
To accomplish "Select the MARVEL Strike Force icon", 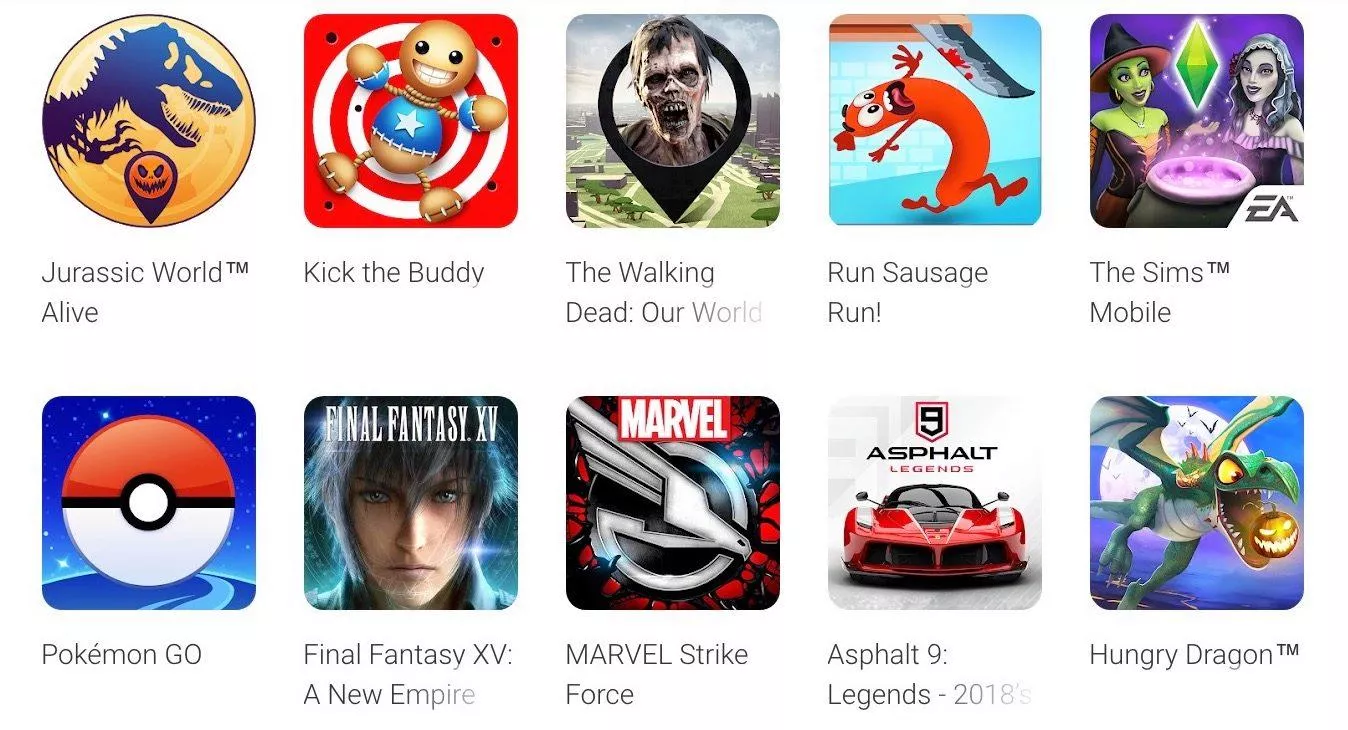I will (673, 503).
